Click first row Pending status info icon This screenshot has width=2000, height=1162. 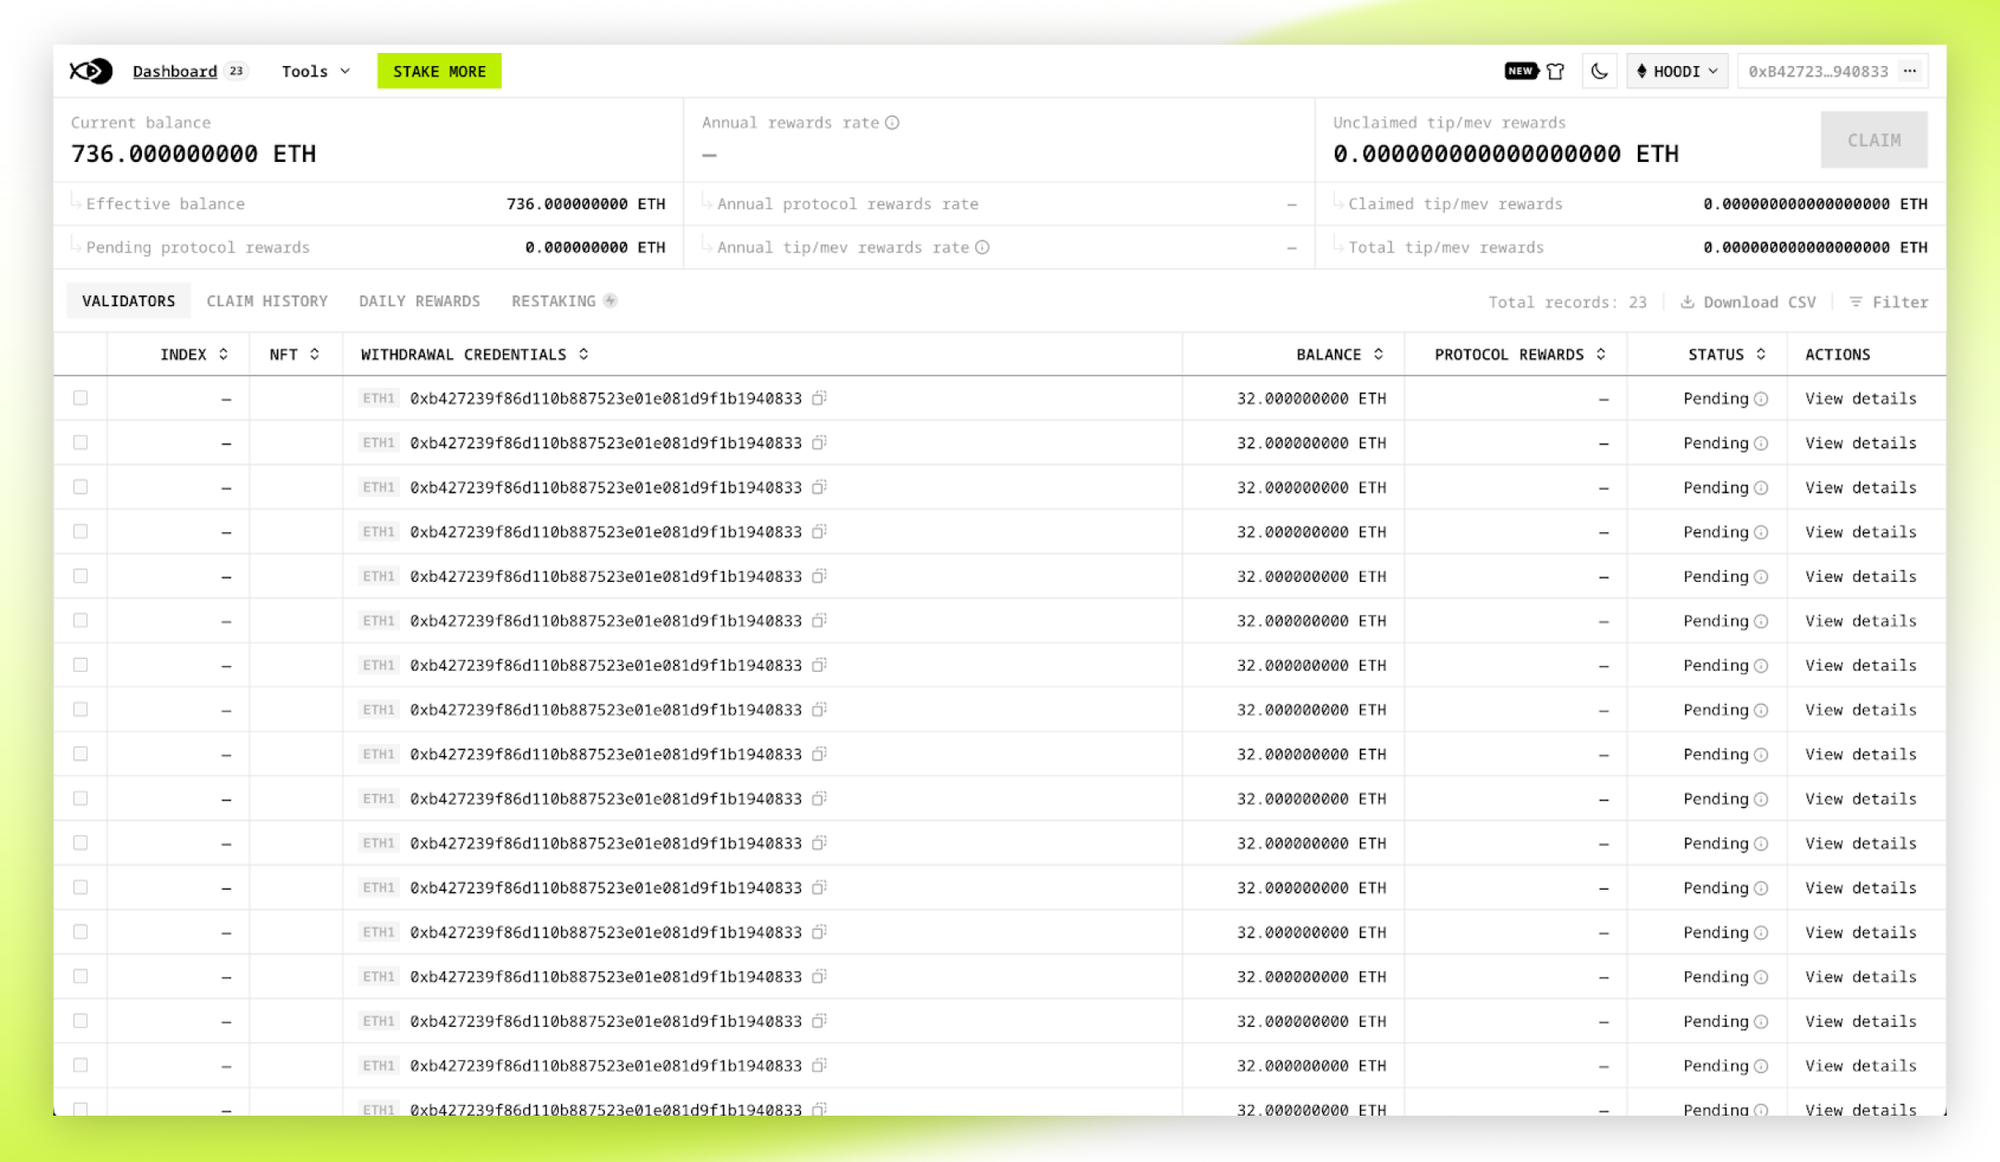coord(1761,399)
